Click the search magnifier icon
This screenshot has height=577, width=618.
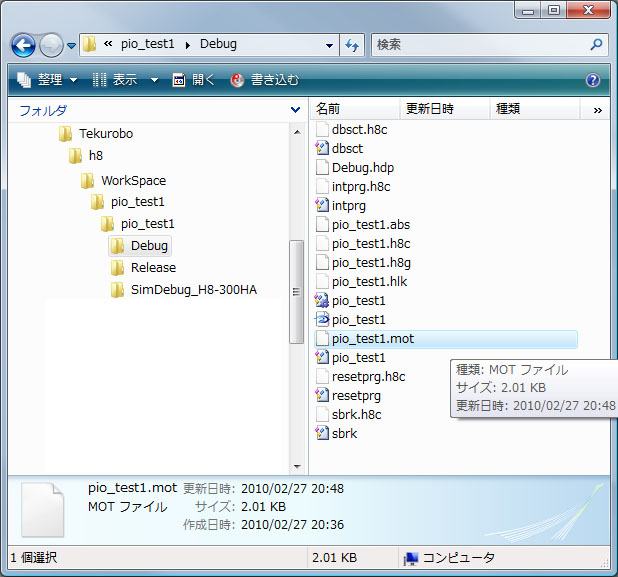(596, 45)
